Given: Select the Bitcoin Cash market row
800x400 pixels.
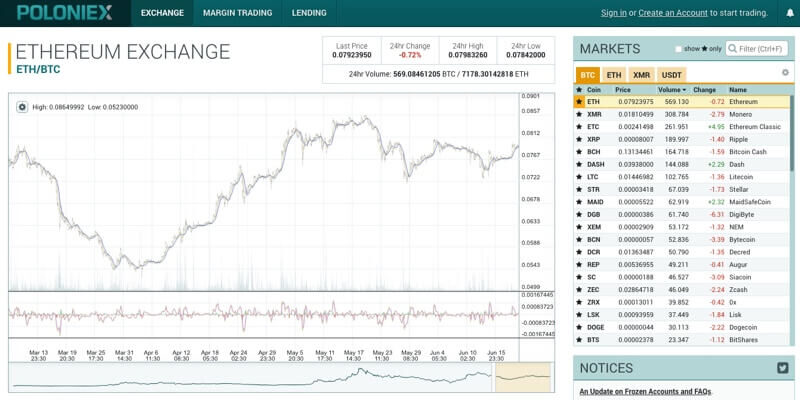Looking at the screenshot, I should tap(683, 152).
